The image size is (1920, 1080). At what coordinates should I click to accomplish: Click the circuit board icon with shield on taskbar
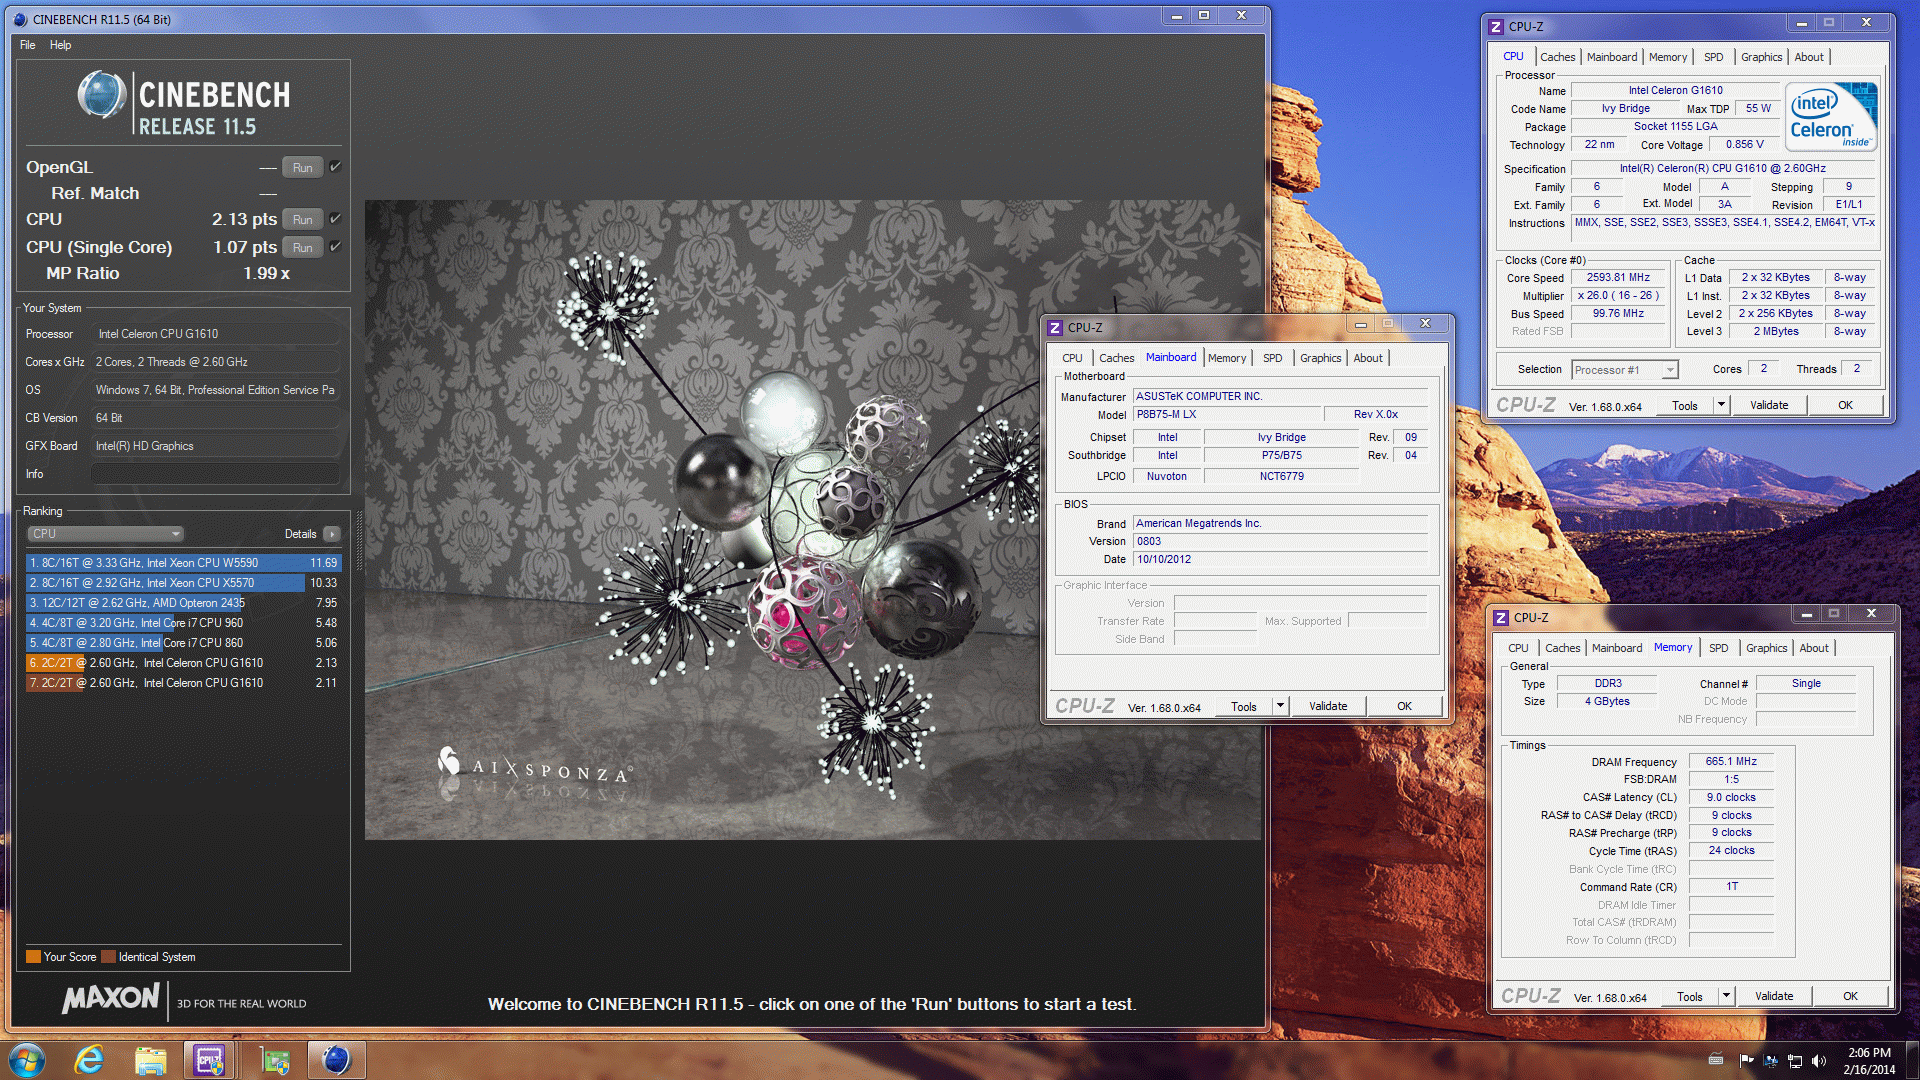point(274,1060)
